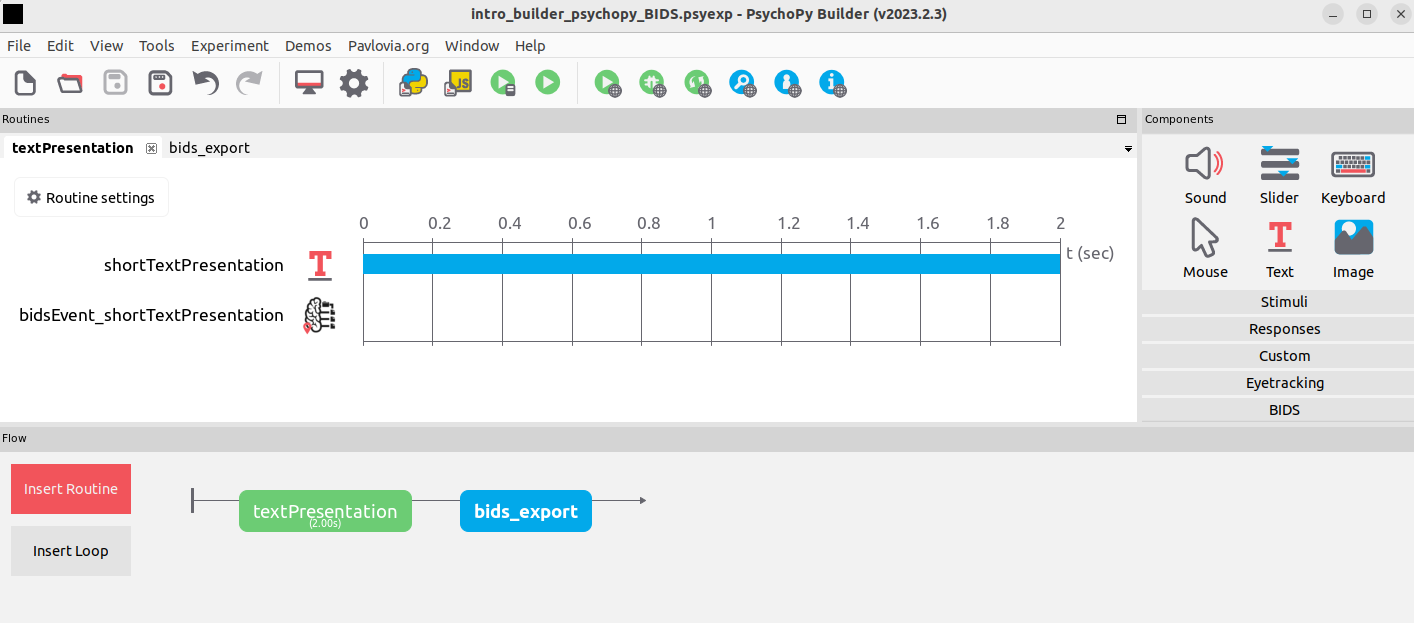Expand the Responses components section

(1284, 329)
